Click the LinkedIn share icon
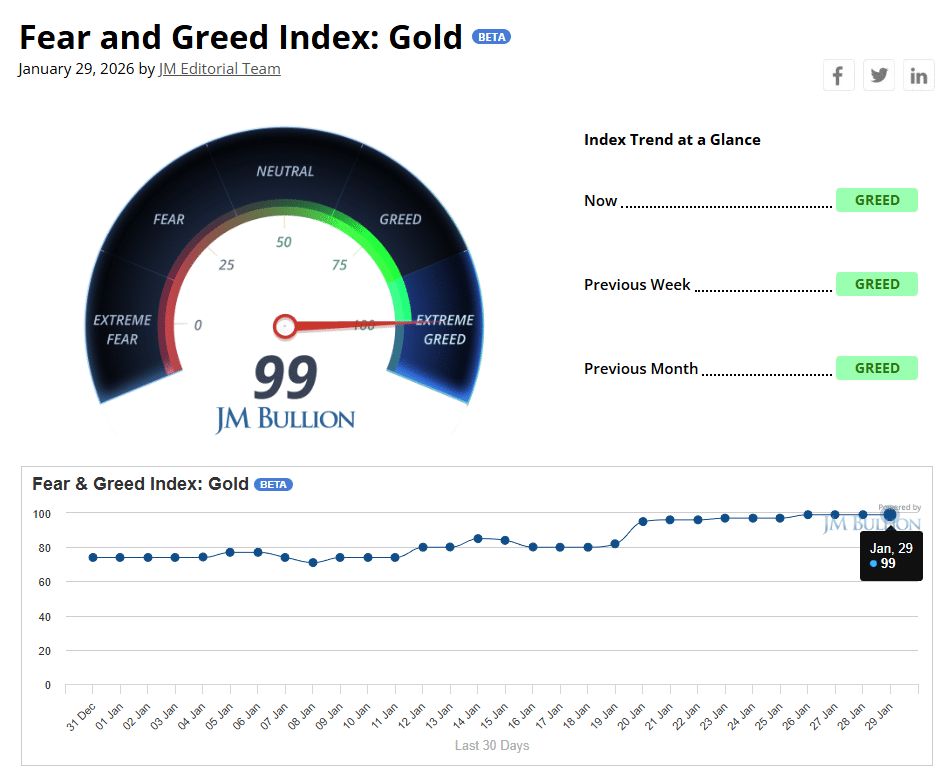Screen dimensions: 946x772 point(918,74)
